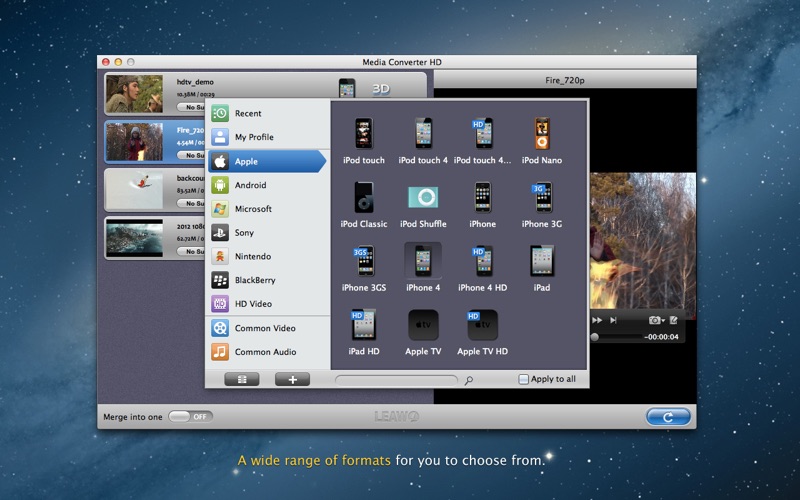Select the iPod Shuffle profile

[x=423, y=204]
